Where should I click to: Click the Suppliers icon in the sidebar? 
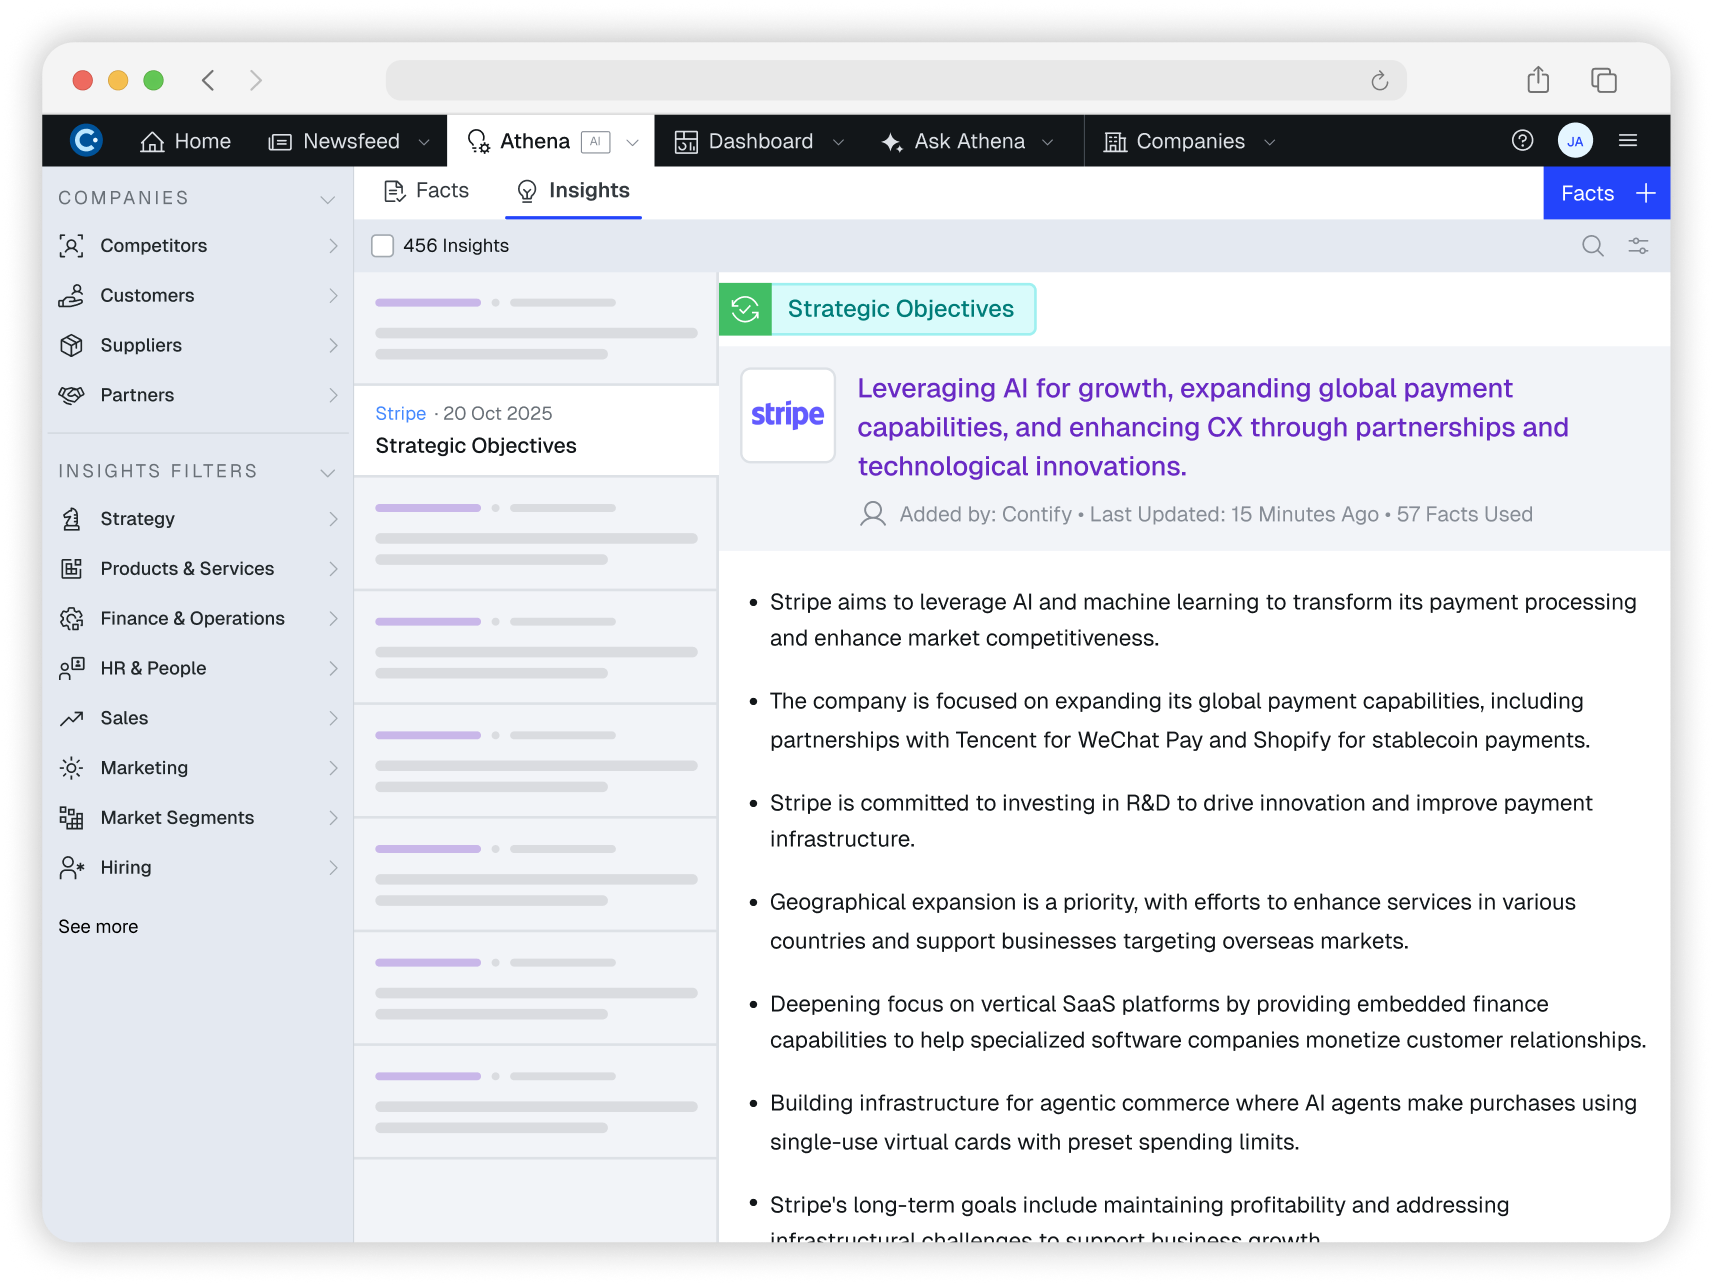71,345
